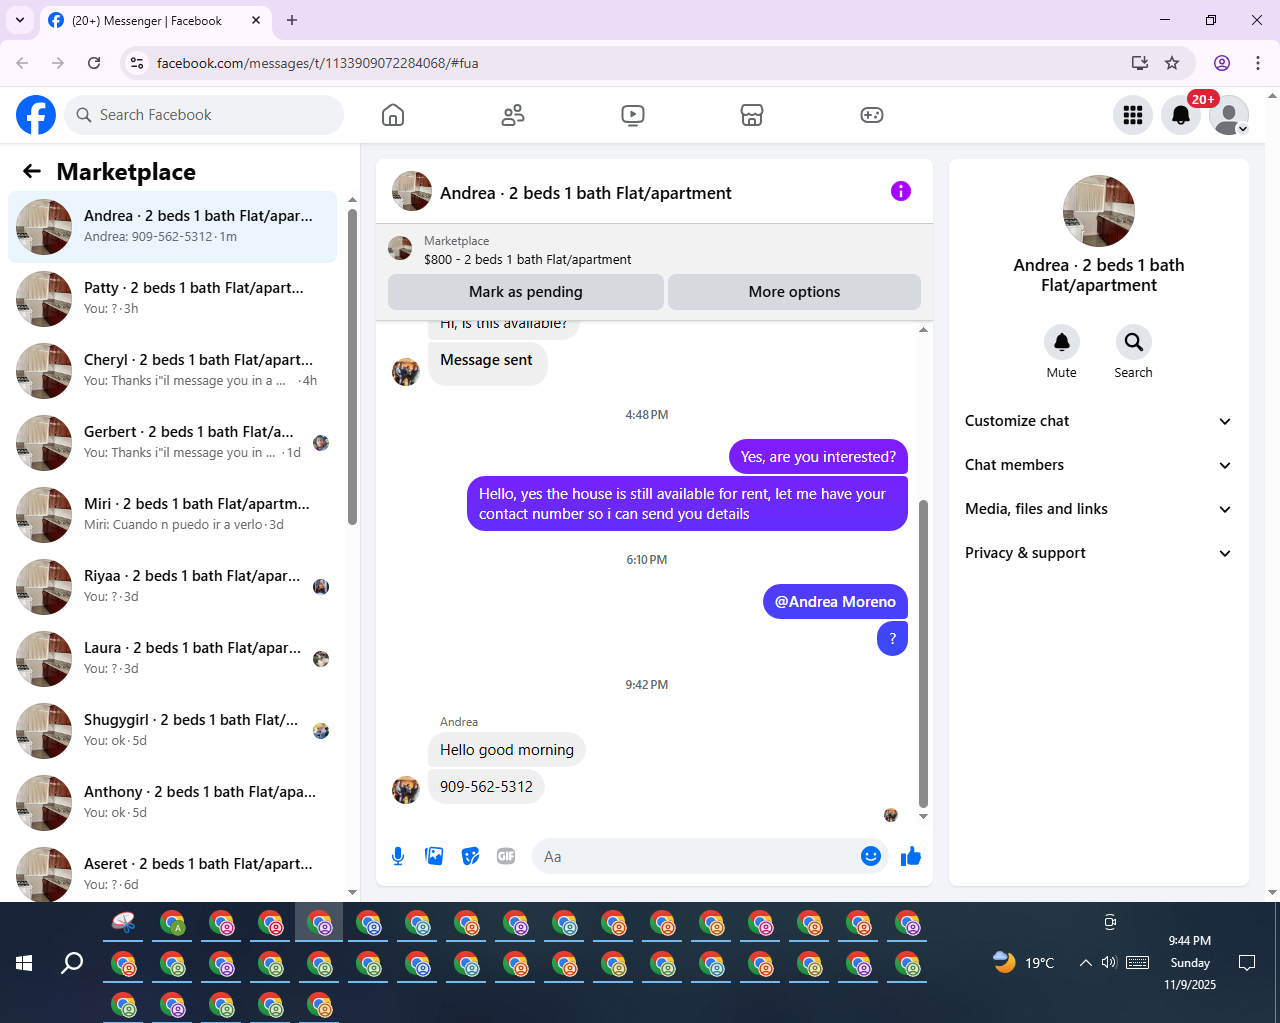
Task: Open Andrea's large profile thumbnail in side panel
Action: pyautogui.click(x=1099, y=211)
